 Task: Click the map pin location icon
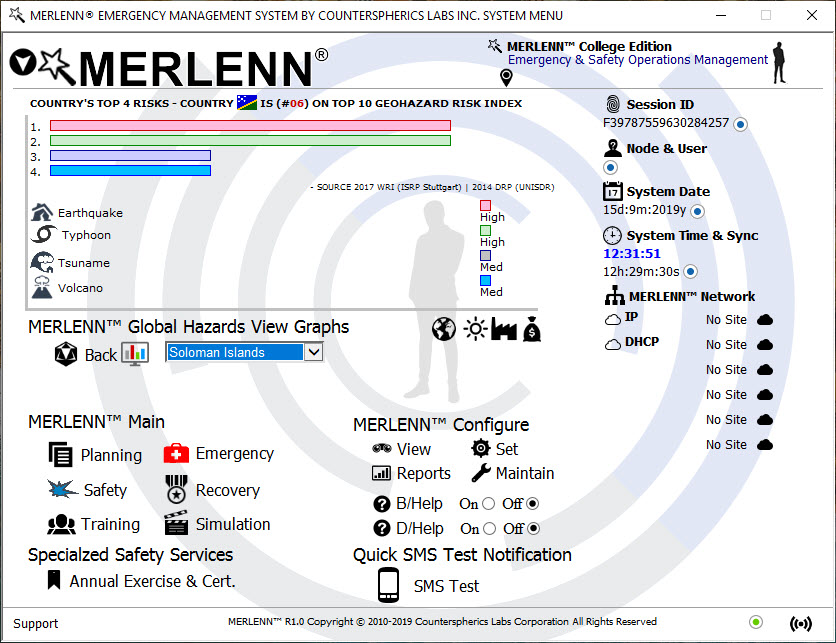point(506,78)
